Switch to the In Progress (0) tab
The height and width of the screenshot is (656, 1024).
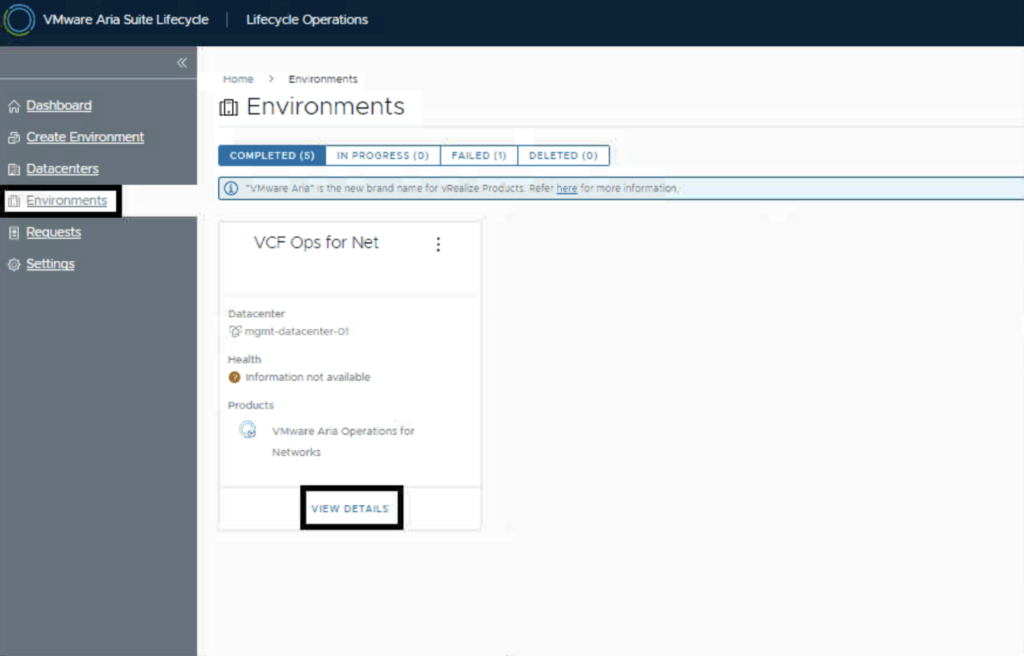click(x=382, y=156)
